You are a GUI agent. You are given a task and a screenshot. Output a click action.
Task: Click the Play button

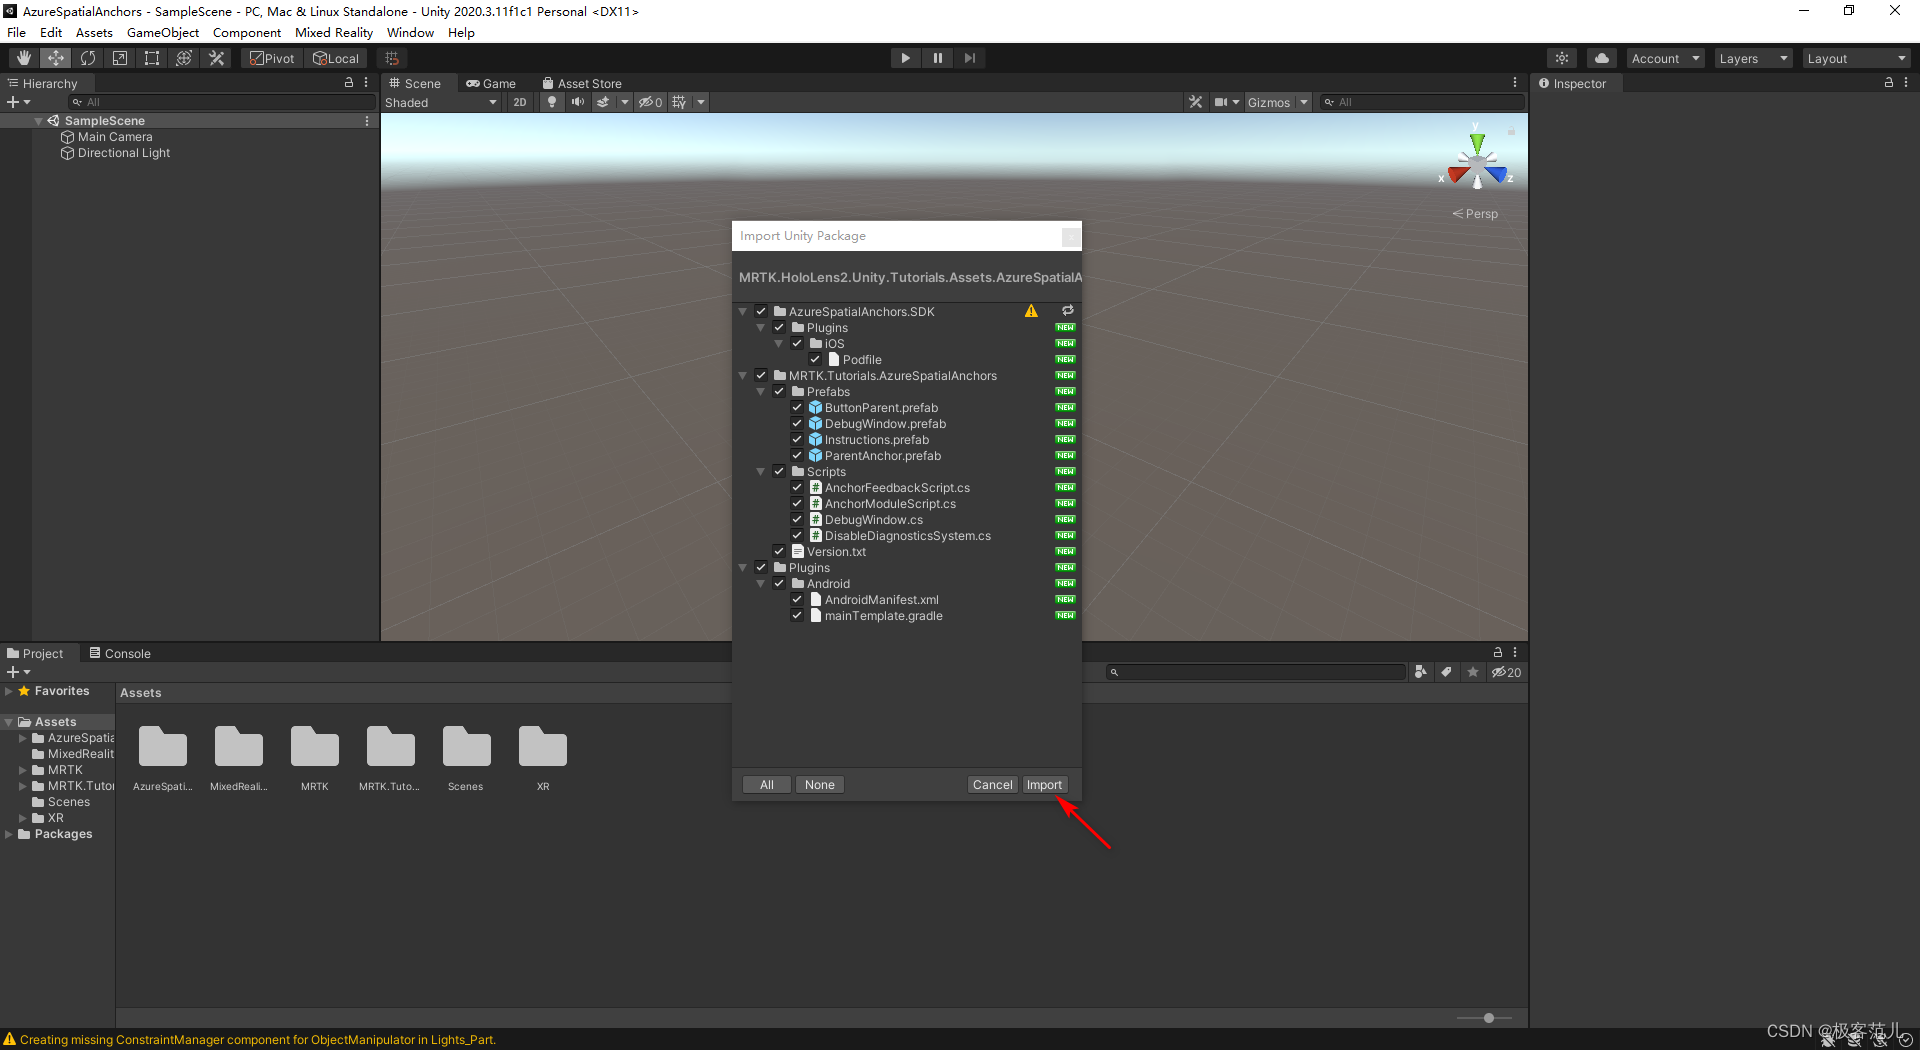click(905, 58)
